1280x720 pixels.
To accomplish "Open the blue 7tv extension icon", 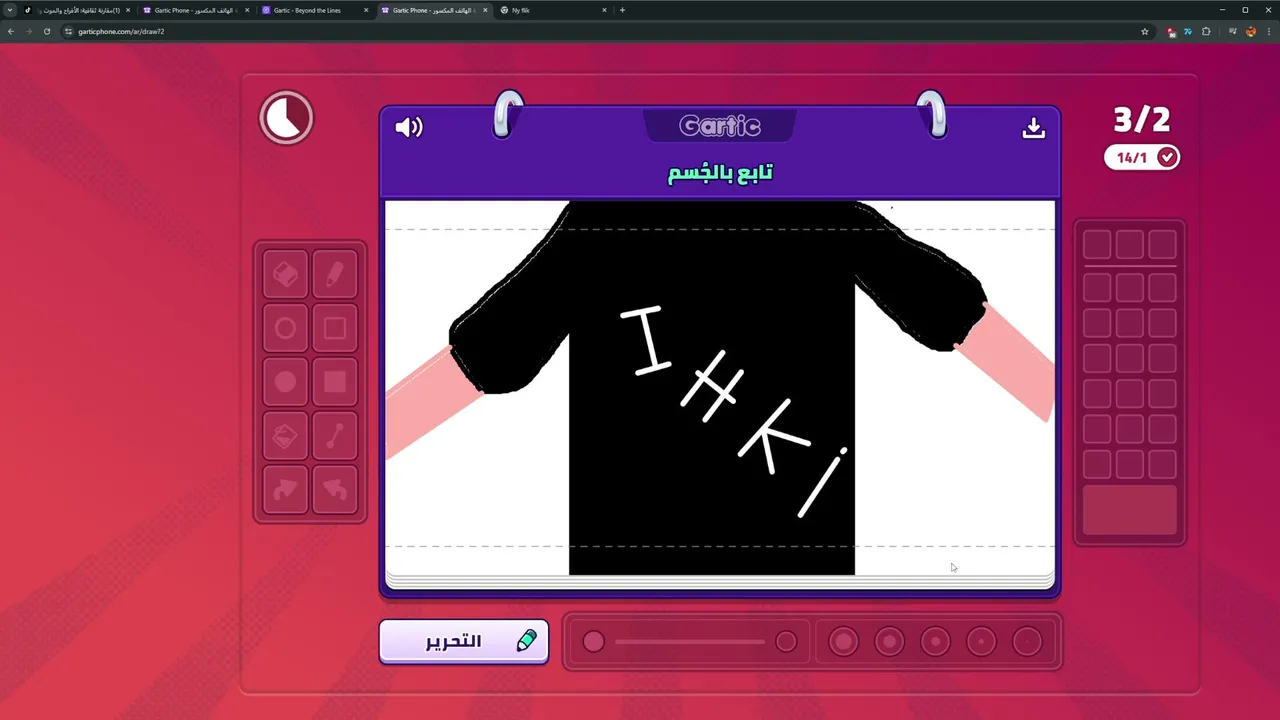I will (x=1188, y=31).
